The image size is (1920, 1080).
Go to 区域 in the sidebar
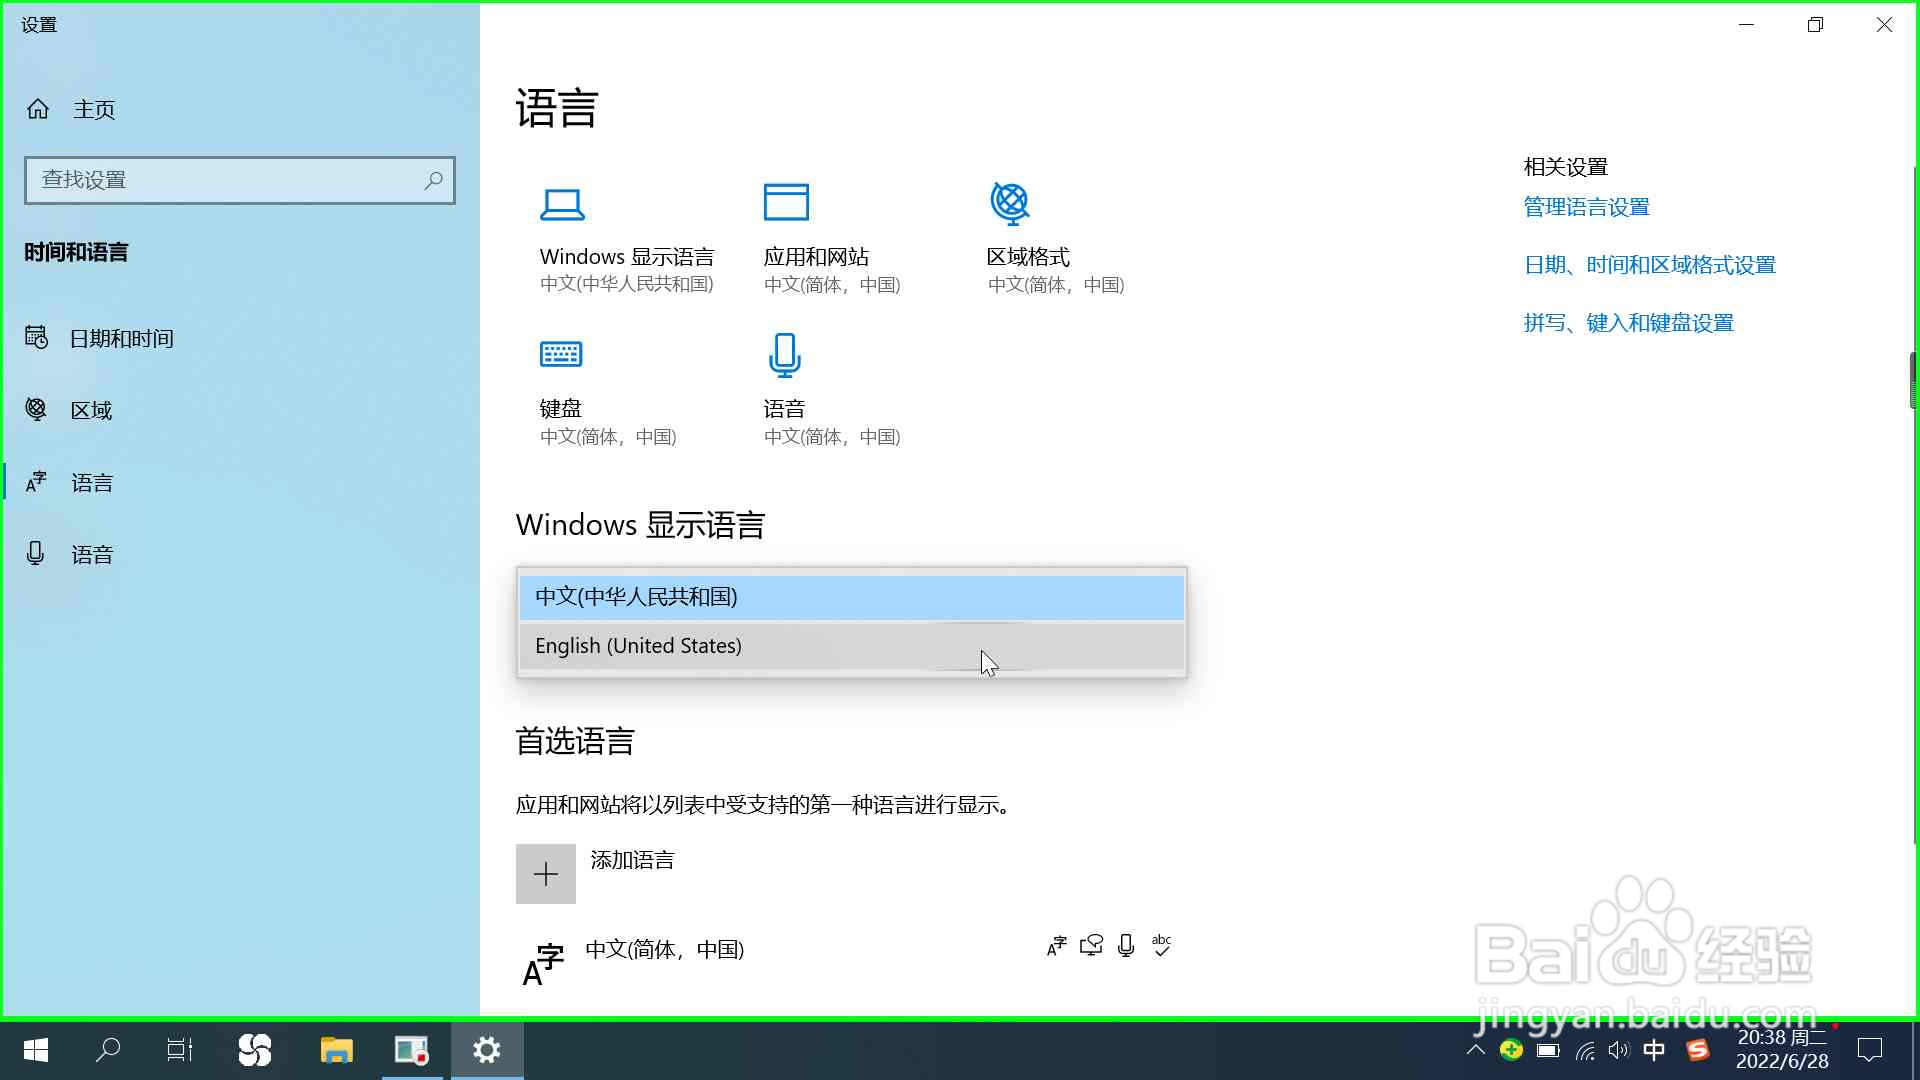240,410
